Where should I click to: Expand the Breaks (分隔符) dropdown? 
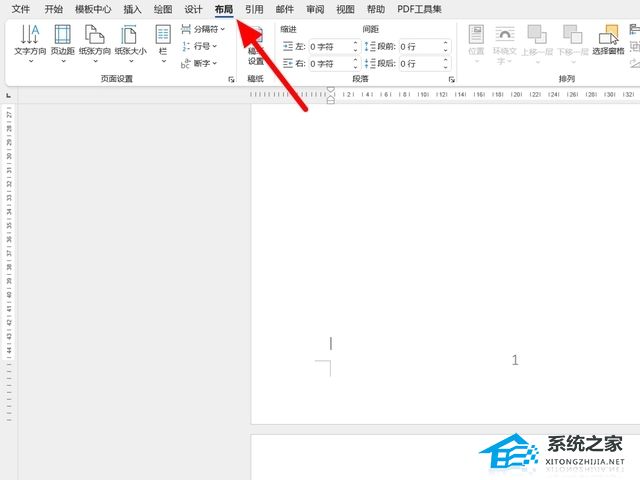204,29
